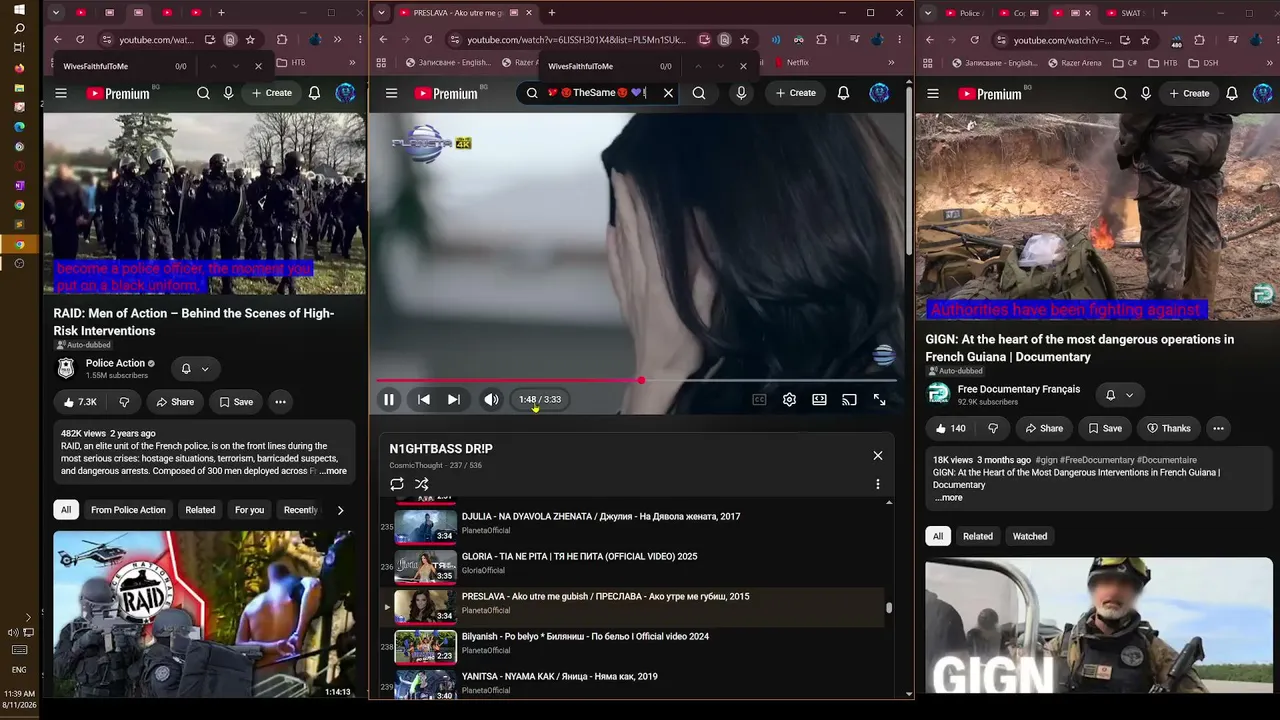Select the From Police Action chip
1280x720 pixels.
[x=128, y=510]
